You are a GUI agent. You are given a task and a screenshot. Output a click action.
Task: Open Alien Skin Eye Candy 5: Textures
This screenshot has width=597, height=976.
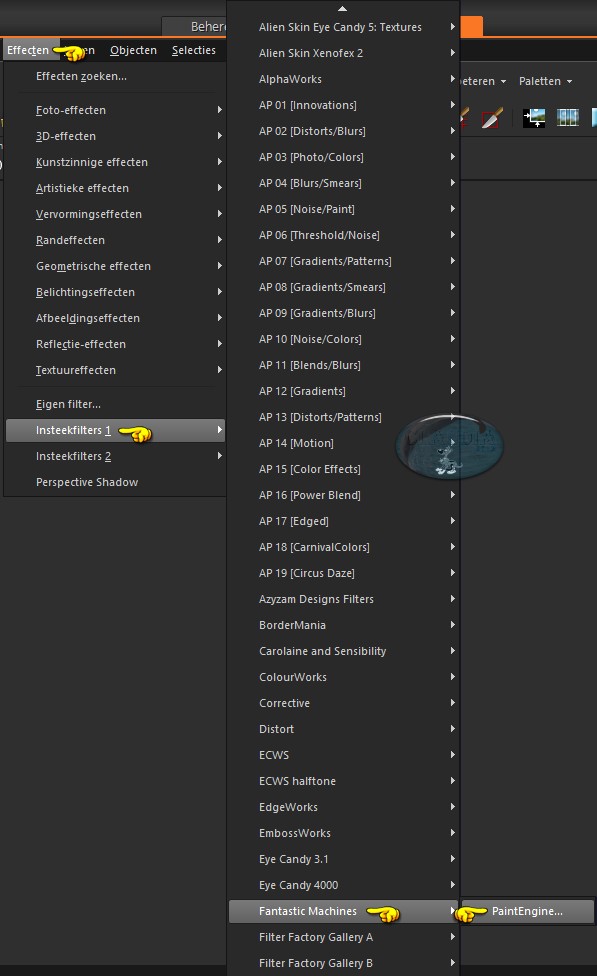[344, 27]
